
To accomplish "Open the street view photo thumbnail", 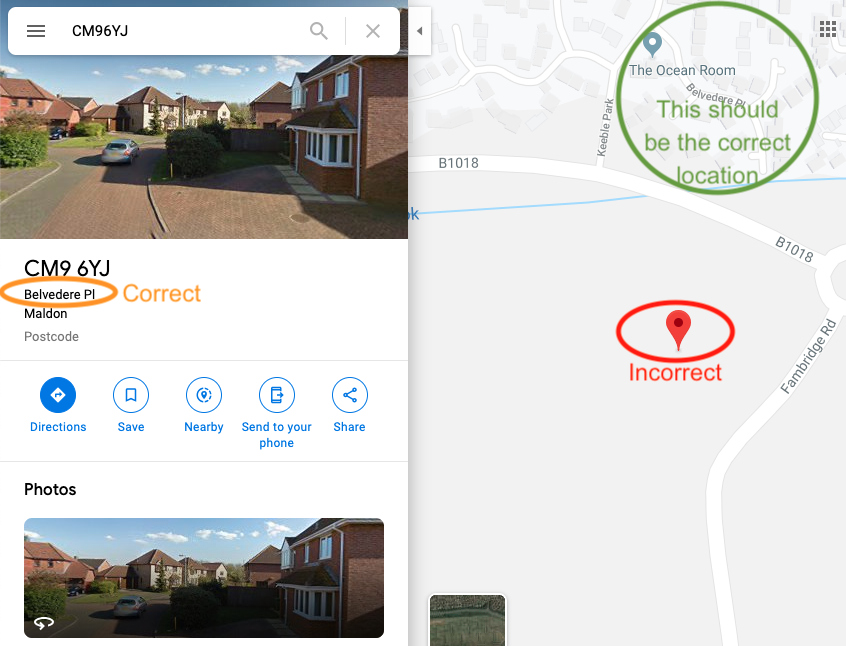I will pos(204,578).
